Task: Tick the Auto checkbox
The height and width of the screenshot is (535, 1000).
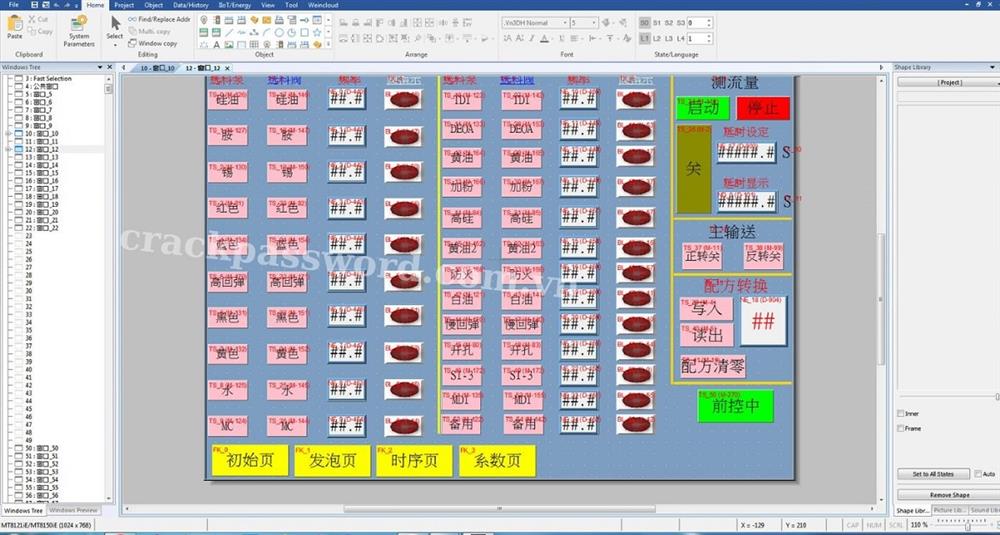Action: [x=978, y=474]
